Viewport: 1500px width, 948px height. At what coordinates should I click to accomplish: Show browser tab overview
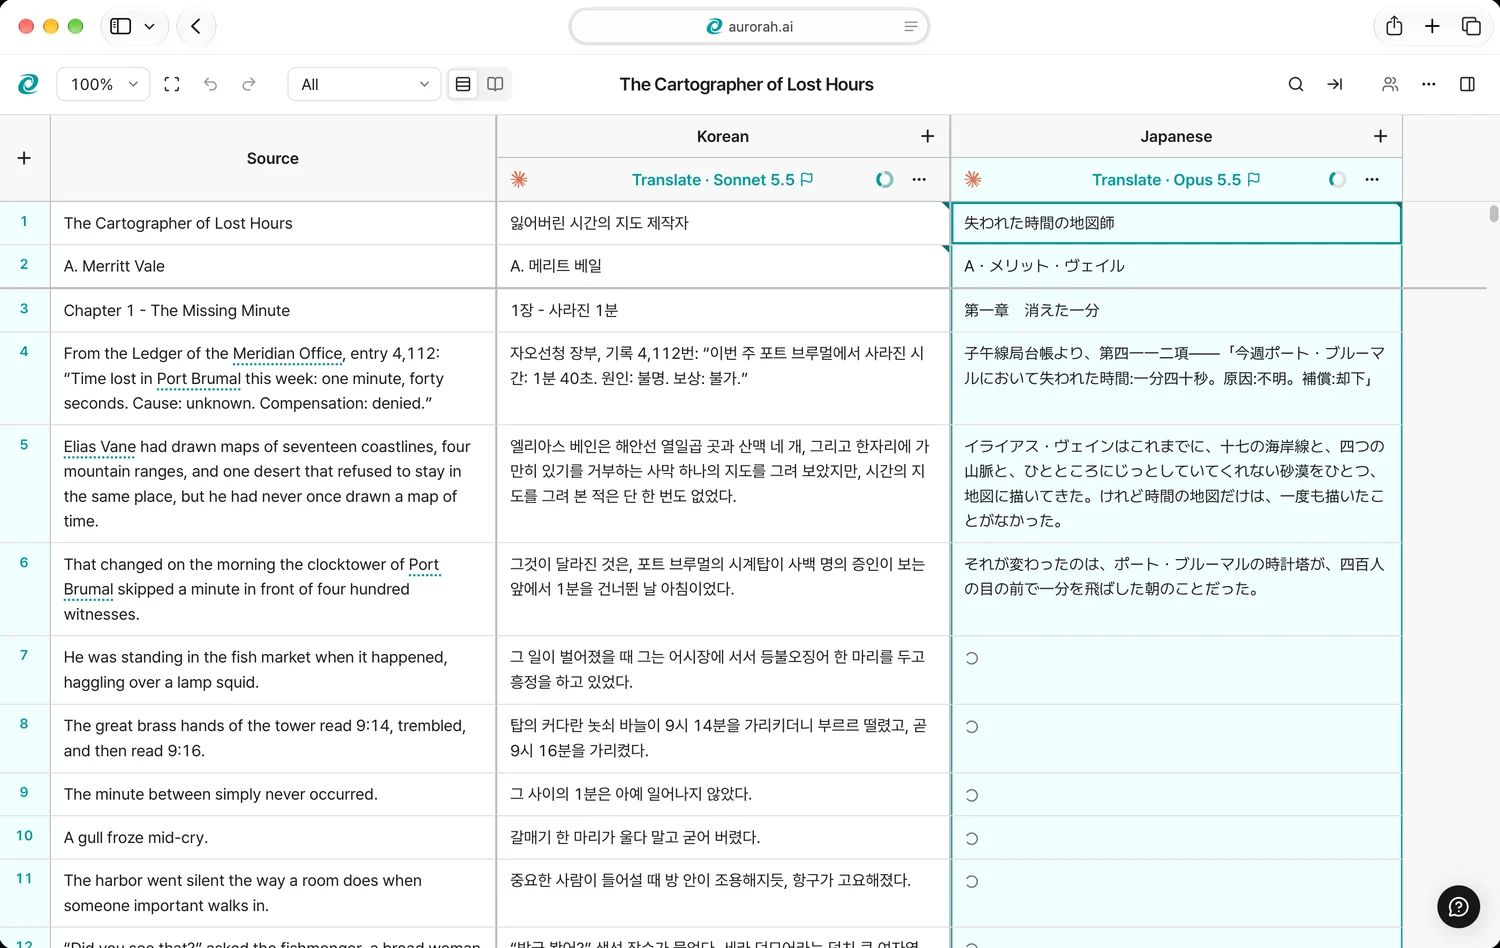(x=1471, y=27)
